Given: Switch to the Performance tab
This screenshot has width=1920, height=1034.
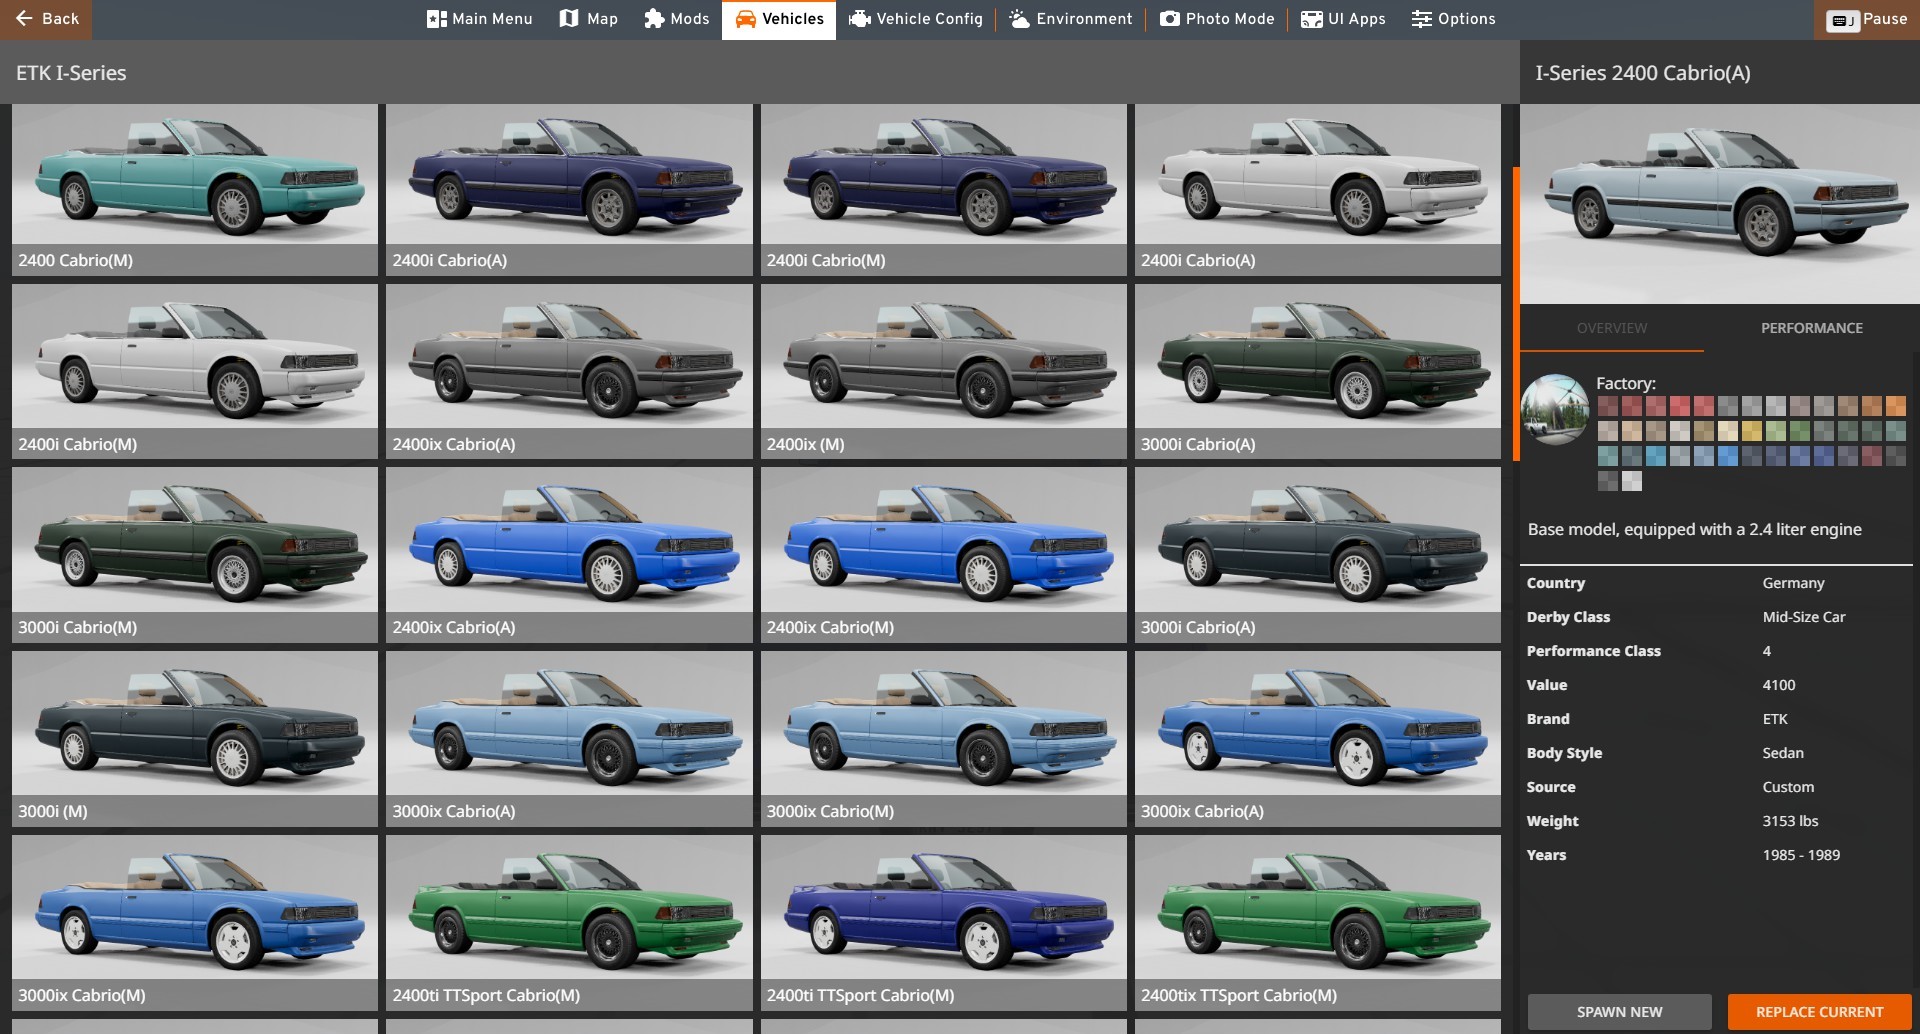Looking at the screenshot, I should point(1811,328).
